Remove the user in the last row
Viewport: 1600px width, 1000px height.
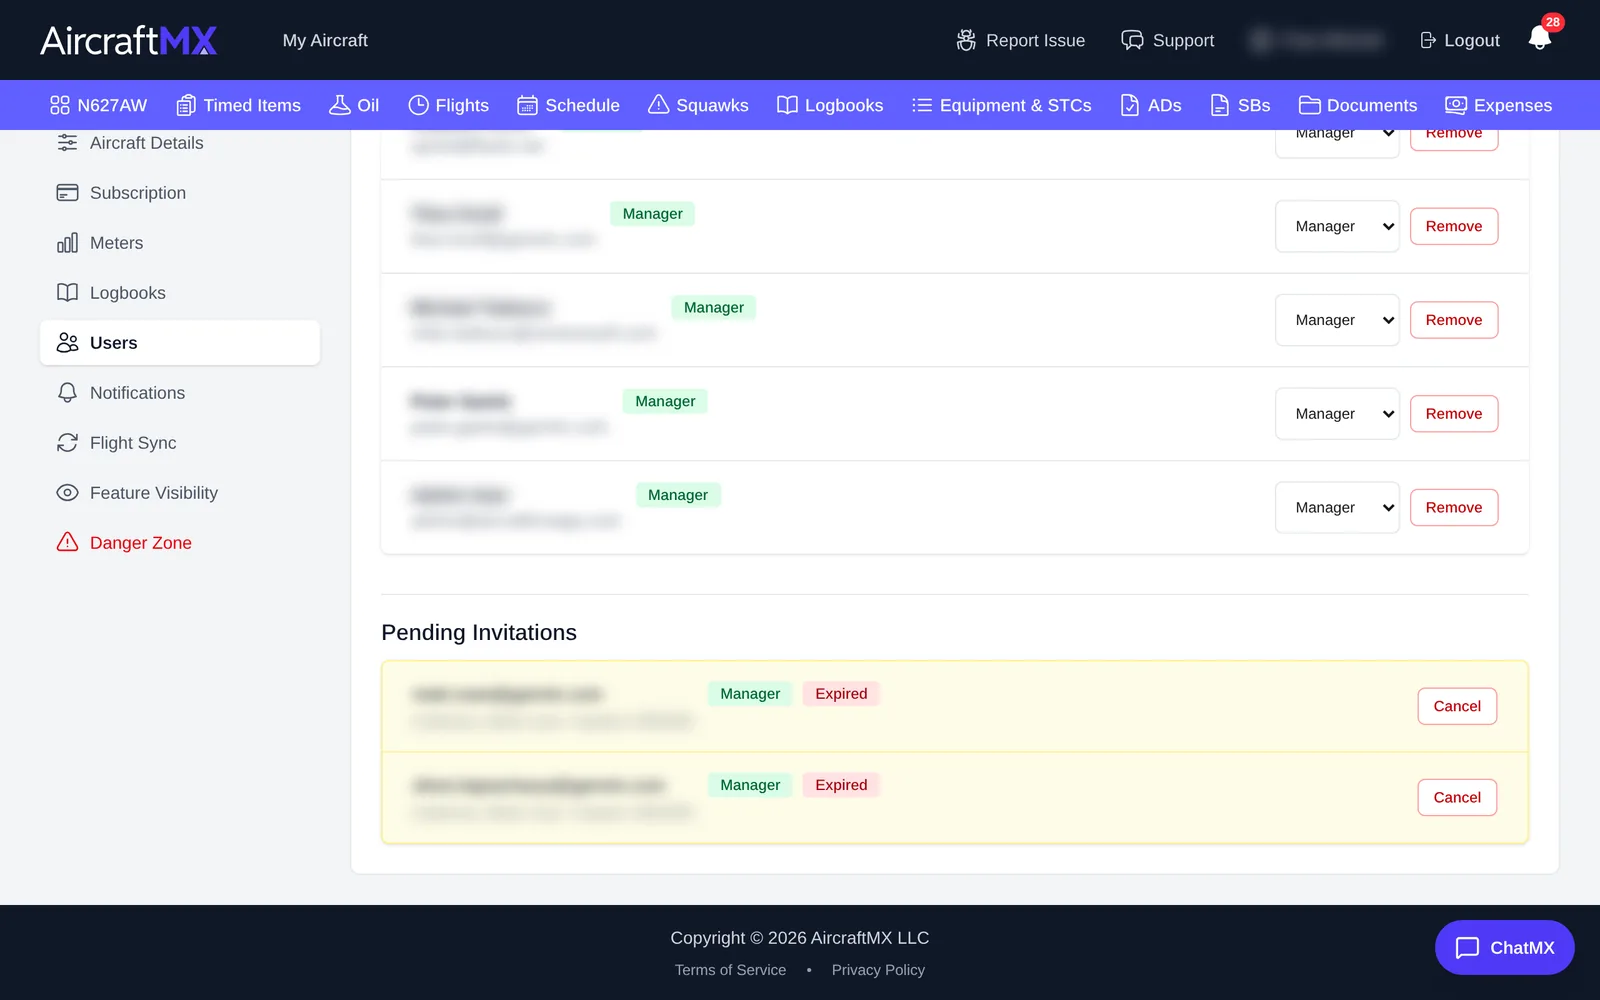pos(1454,507)
